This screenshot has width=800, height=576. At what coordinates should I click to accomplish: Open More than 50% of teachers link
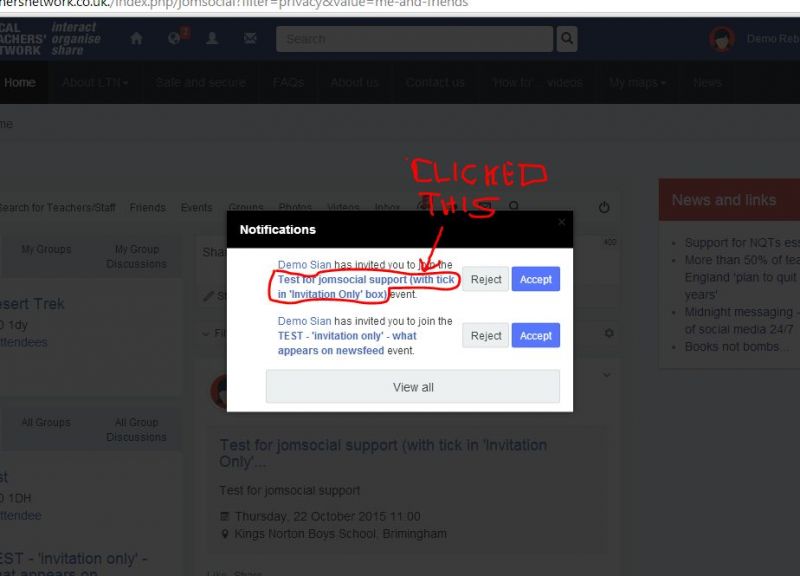(x=742, y=277)
